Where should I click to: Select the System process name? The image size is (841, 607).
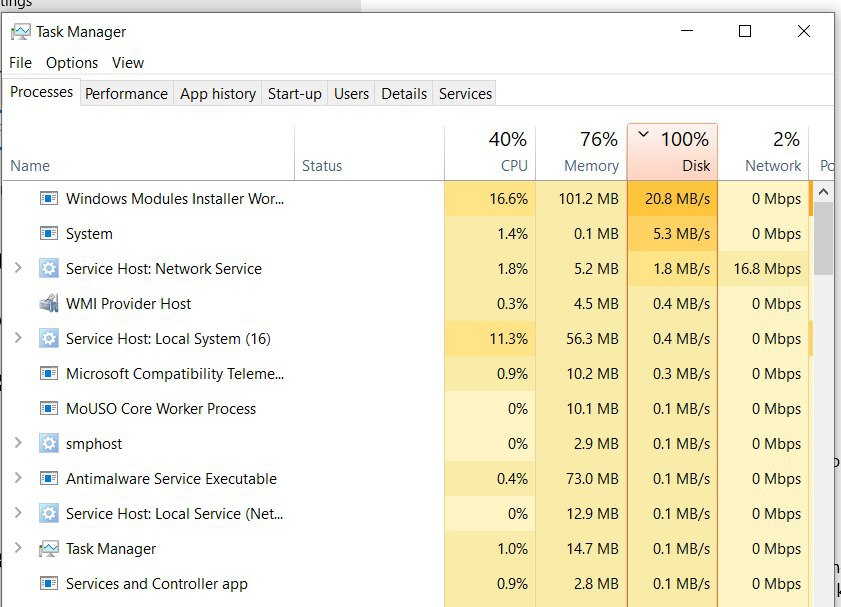click(89, 234)
